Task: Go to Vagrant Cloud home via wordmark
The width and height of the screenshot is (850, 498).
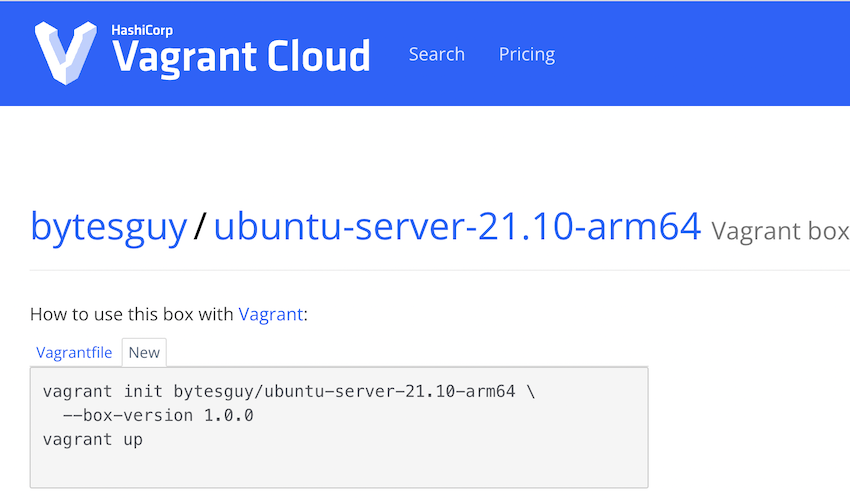Action: [x=241, y=57]
